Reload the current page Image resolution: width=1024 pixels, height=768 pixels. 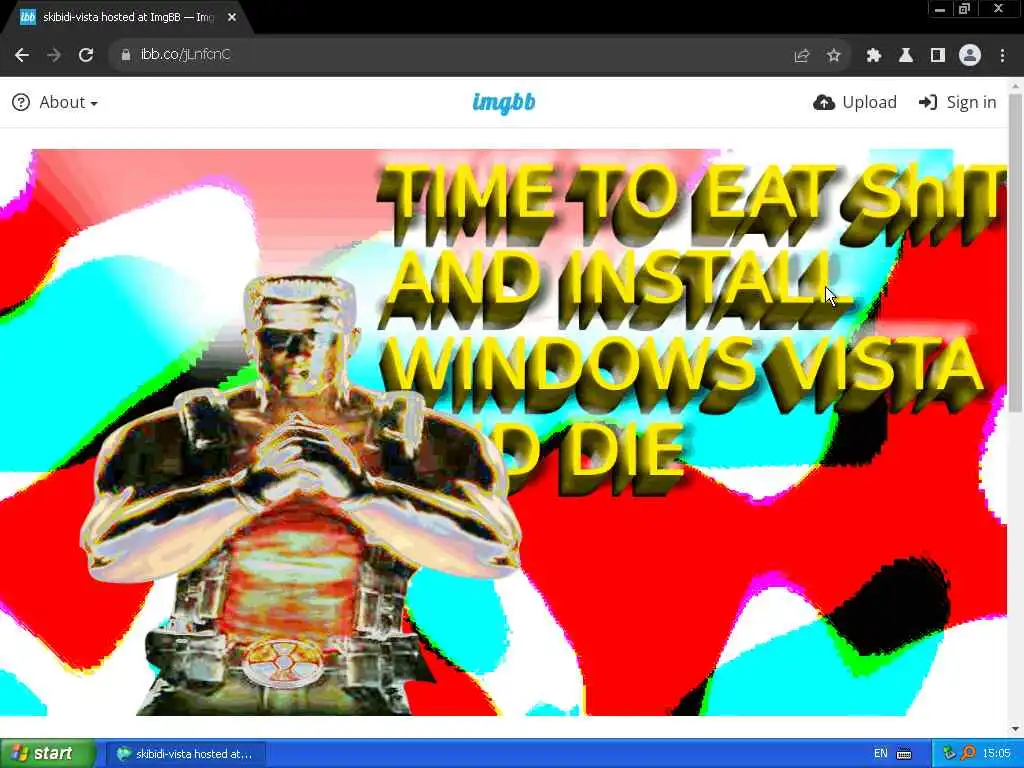click(x=86, y=55)
